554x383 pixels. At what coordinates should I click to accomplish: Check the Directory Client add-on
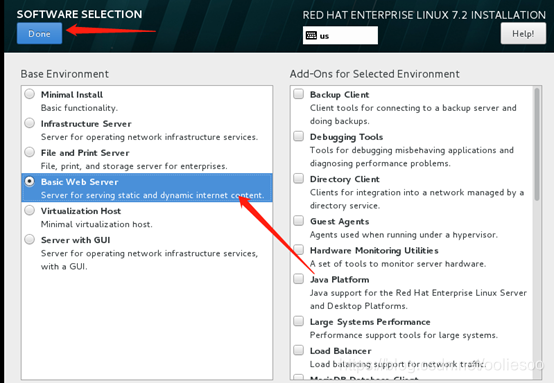[299, 178]
